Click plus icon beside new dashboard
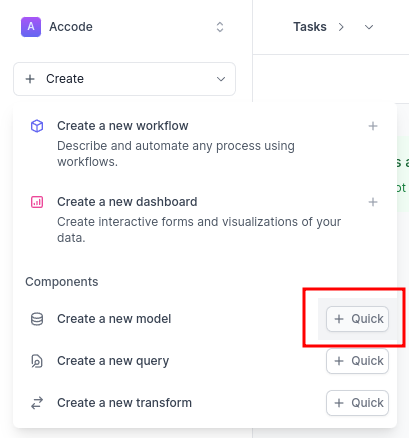Screen dimensions: 409x438 pos(373,202)
